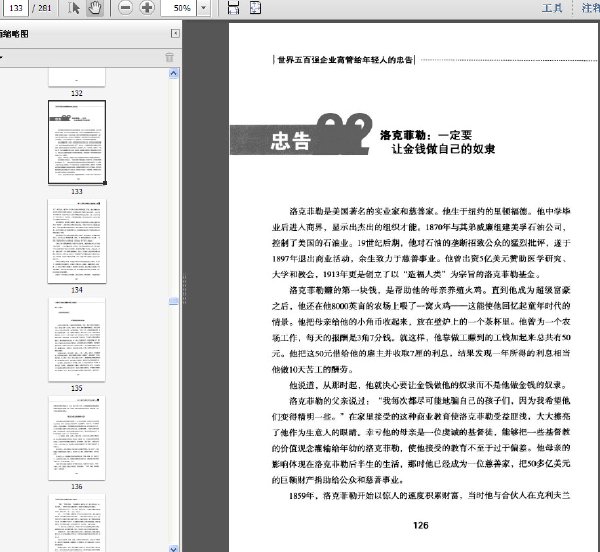Image resolution: width=600 pixels, height=552 pixels.
Task: Select page 134 thumbnail
Action: 77,241
